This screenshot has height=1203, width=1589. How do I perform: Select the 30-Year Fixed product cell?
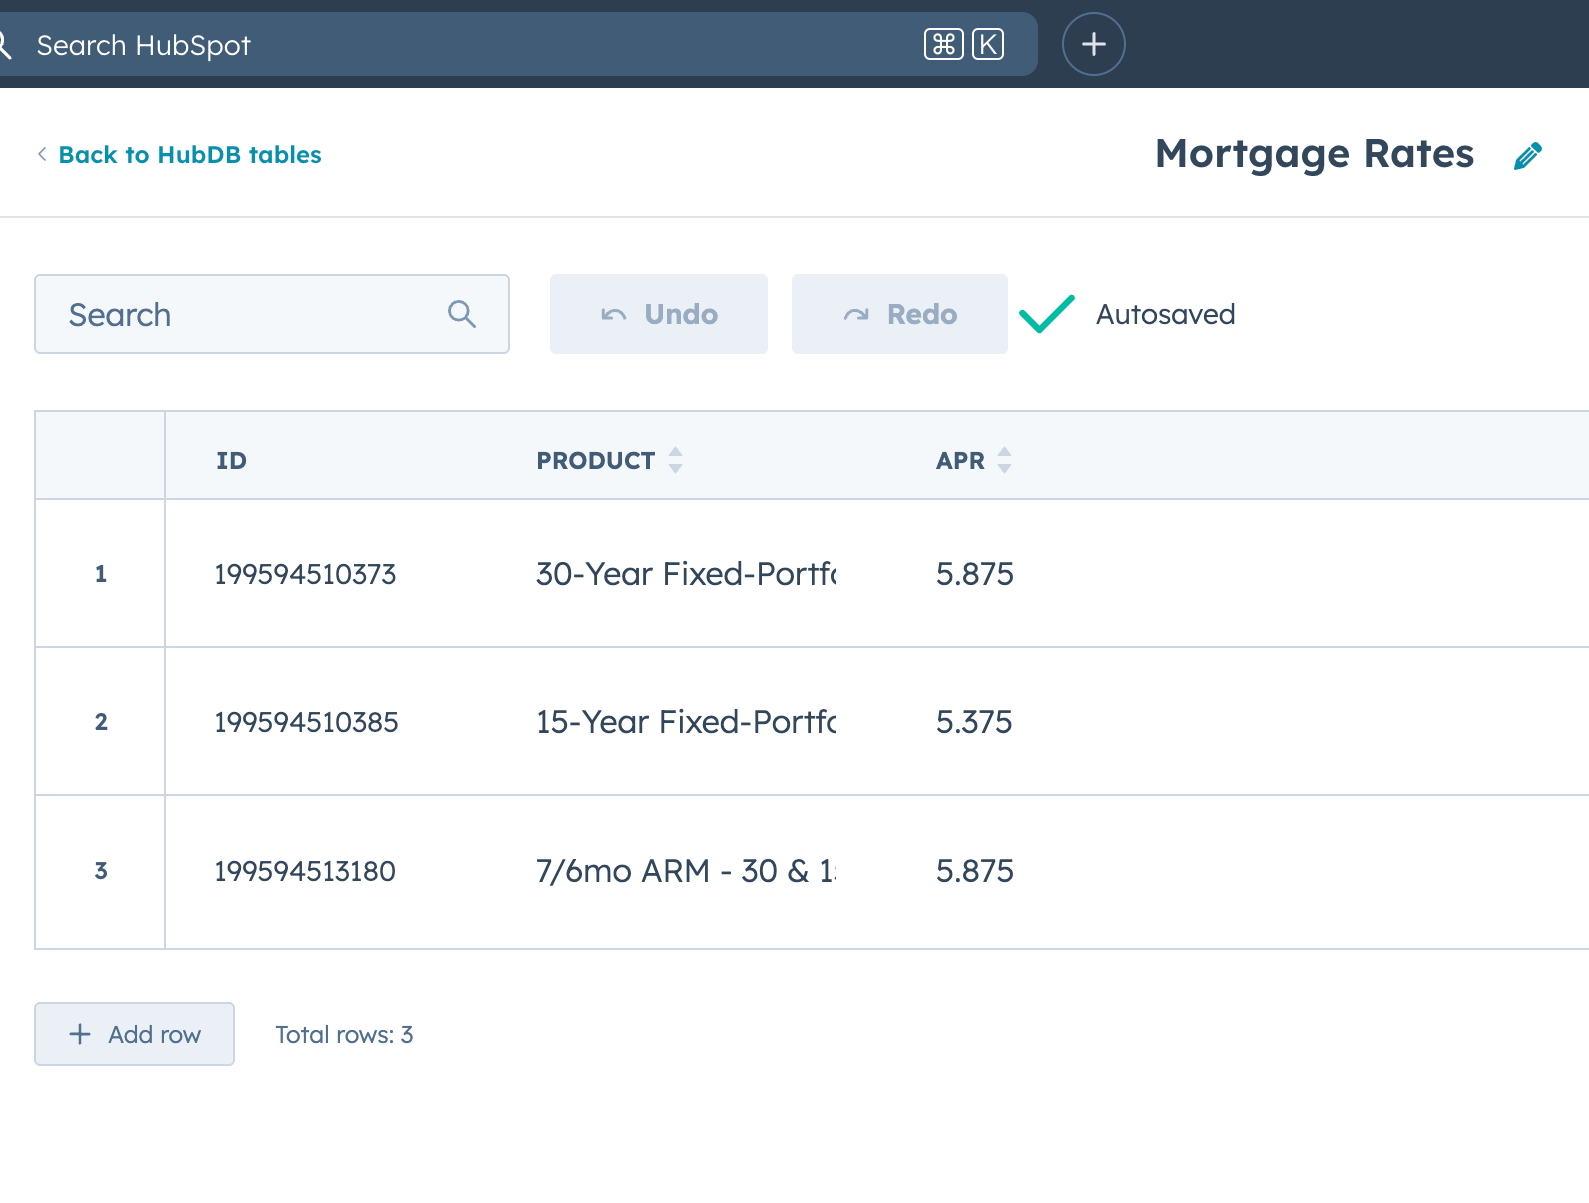click(686, 574)
